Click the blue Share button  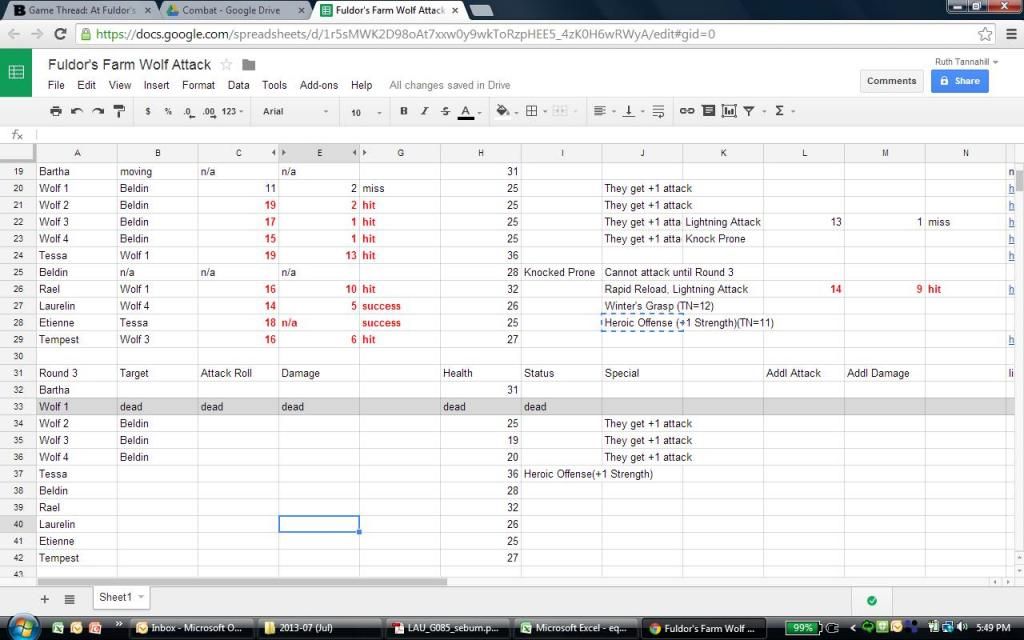pyautogui.click(x=959, y=81)
